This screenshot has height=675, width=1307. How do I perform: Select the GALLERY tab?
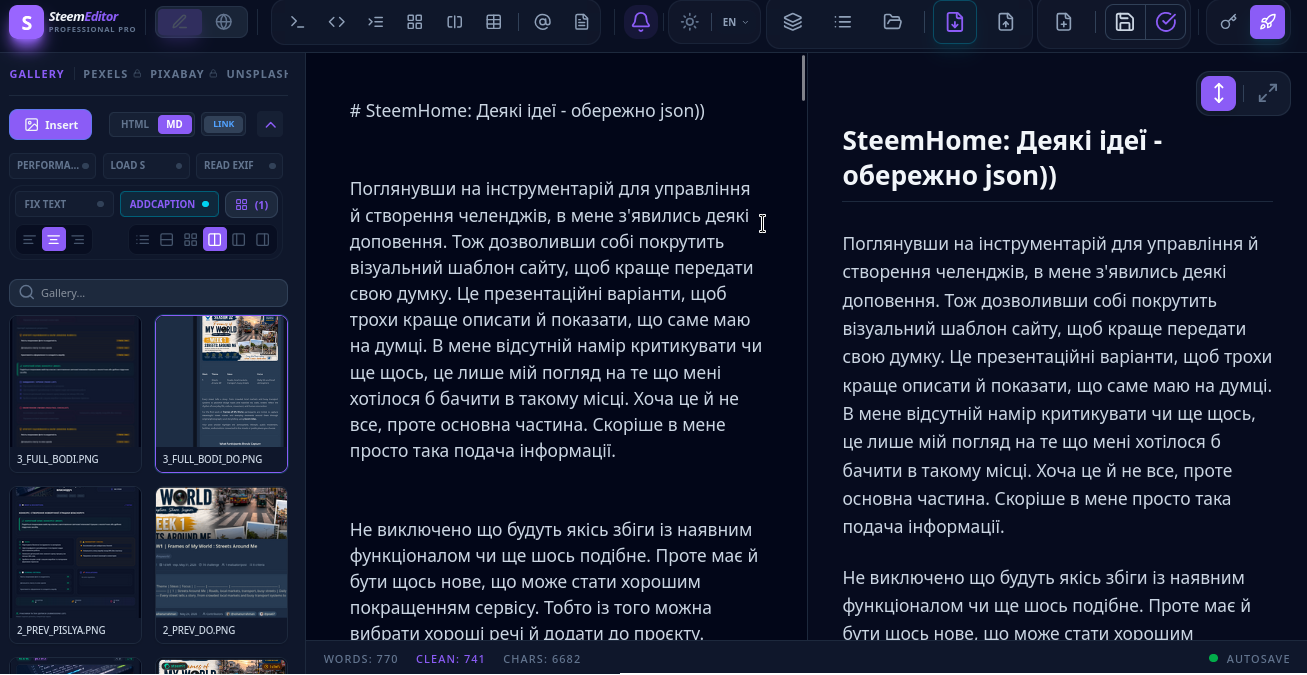[37, 74]
